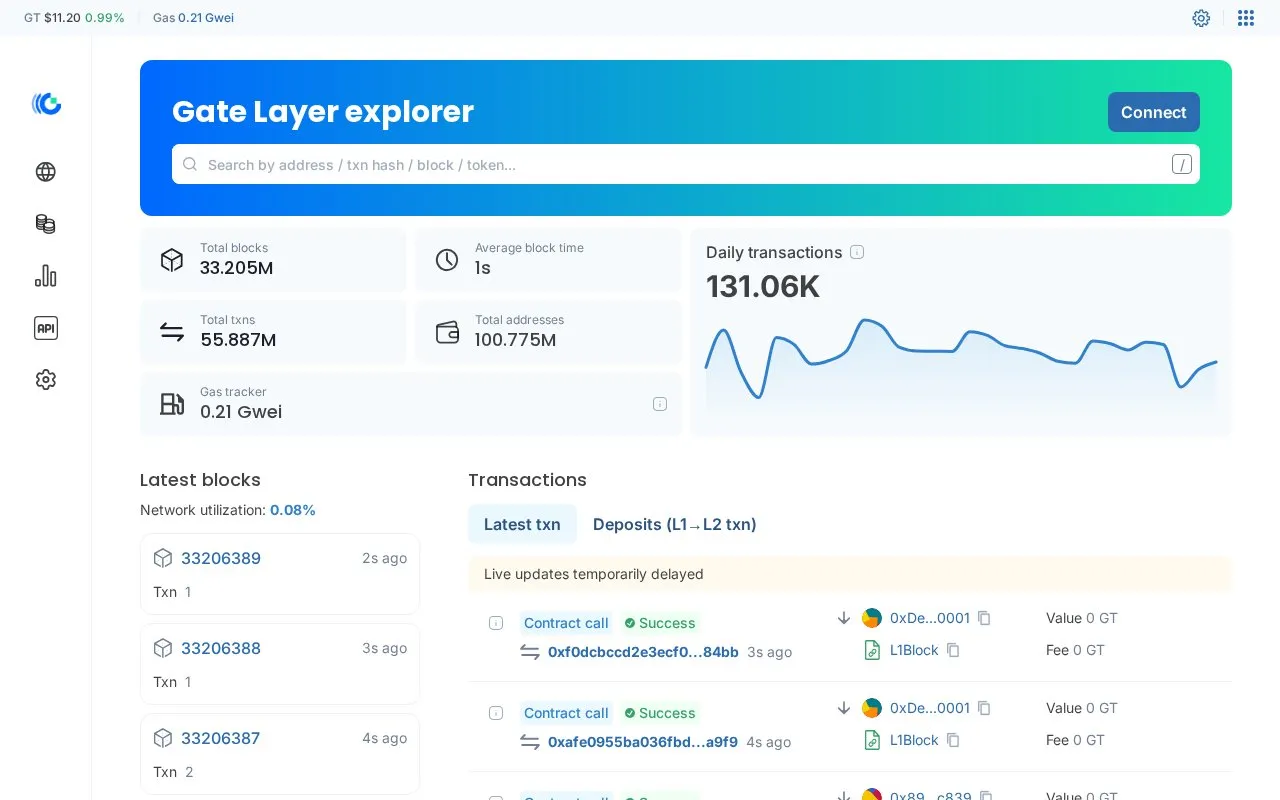Viewport: 1280px width, 800px height.
Task: Click the Connect button
Action: (1153, 112)
